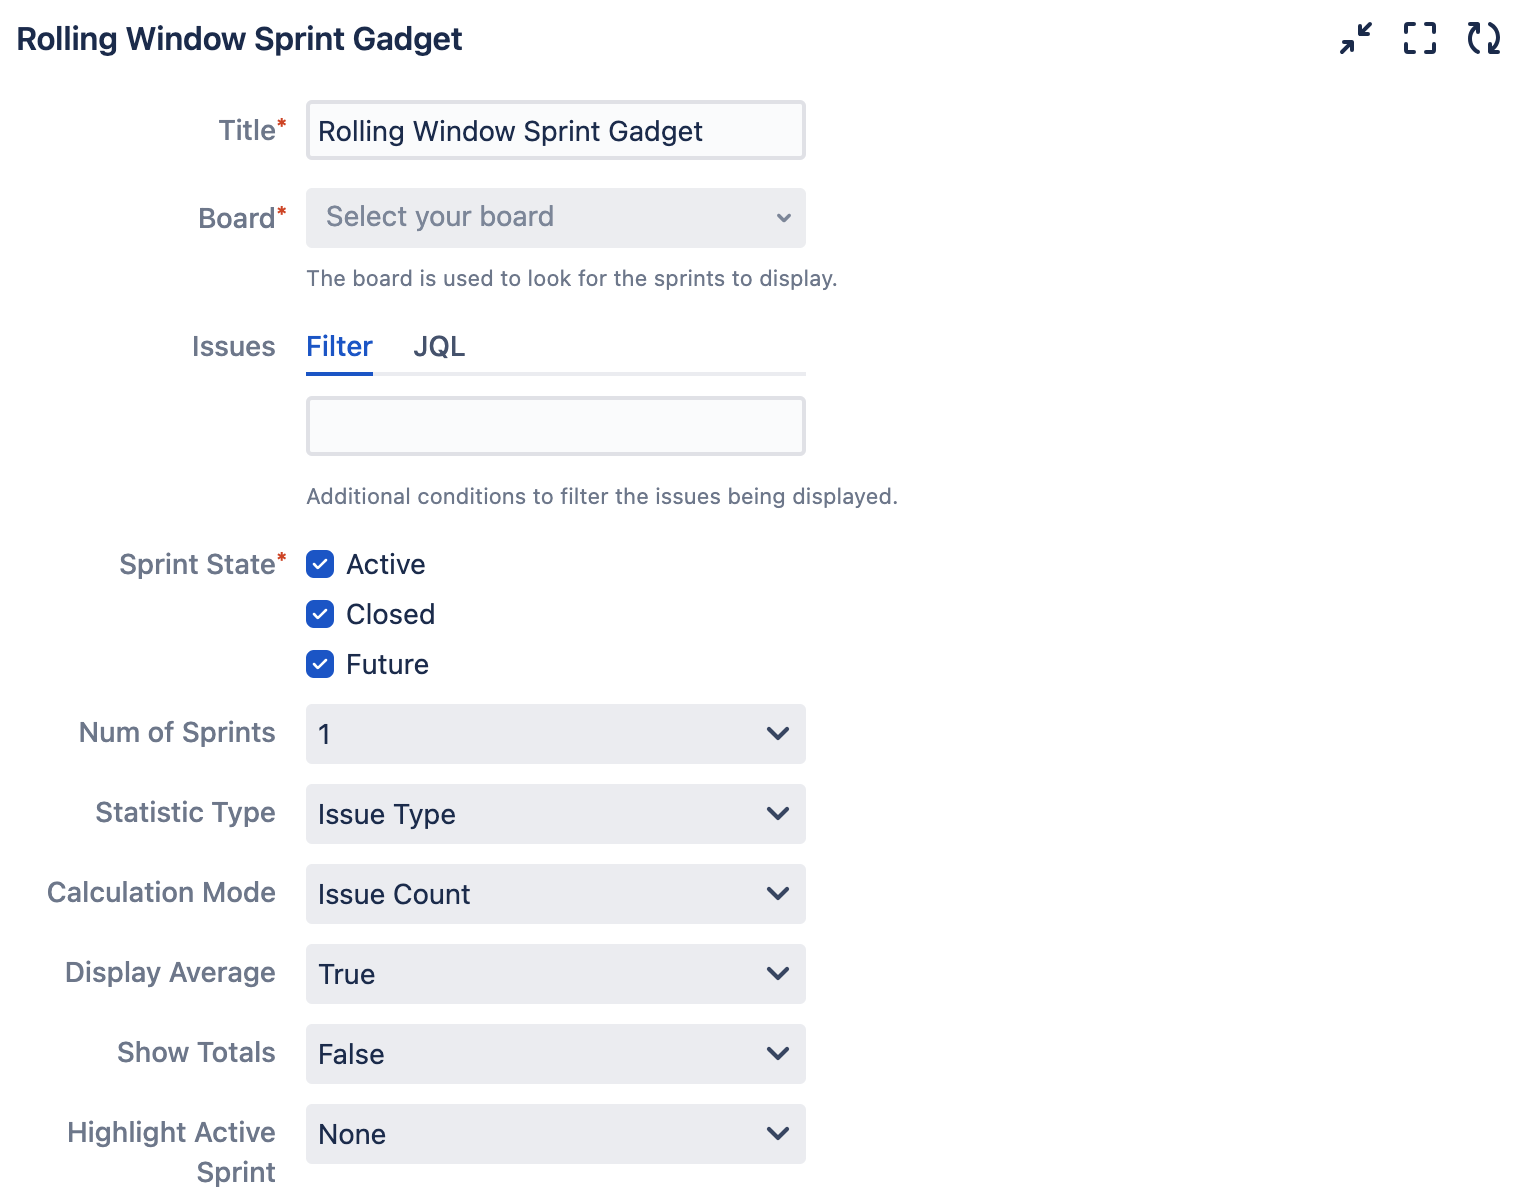Open the Select your board dropdown

click(555, 218)
